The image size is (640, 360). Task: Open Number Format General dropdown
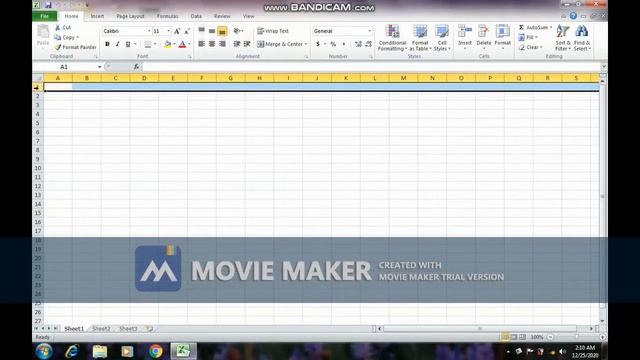[x=370, y=31]
